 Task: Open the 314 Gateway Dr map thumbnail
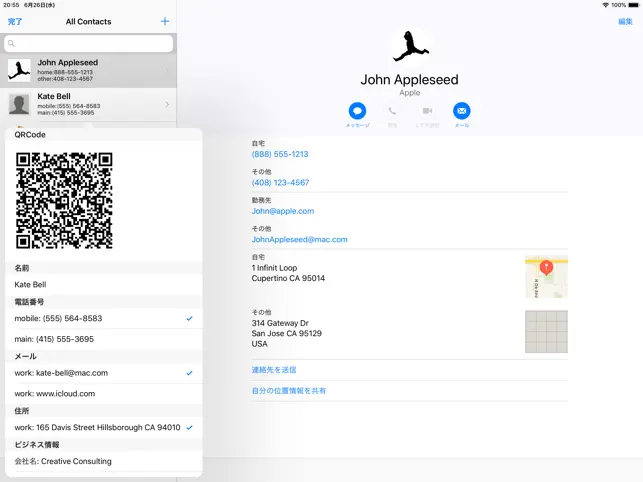click(x=546, y=331)
